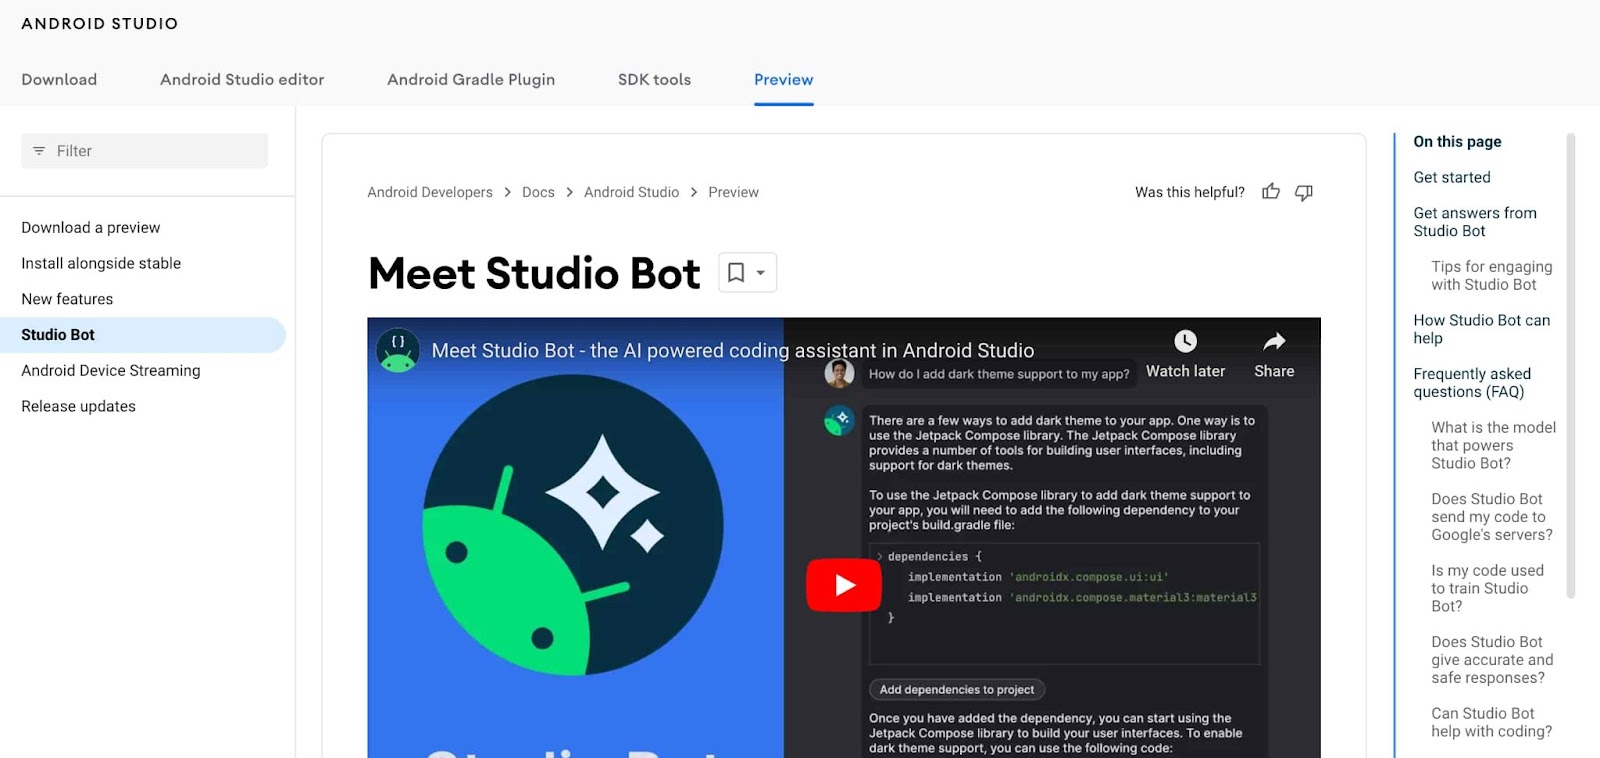Open Android Device Streaming in sidebar

111,371
